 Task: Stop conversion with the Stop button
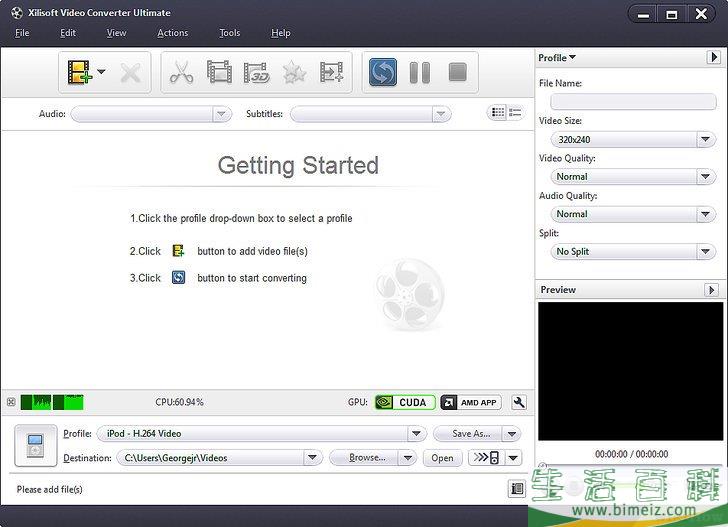coord(457,72)
